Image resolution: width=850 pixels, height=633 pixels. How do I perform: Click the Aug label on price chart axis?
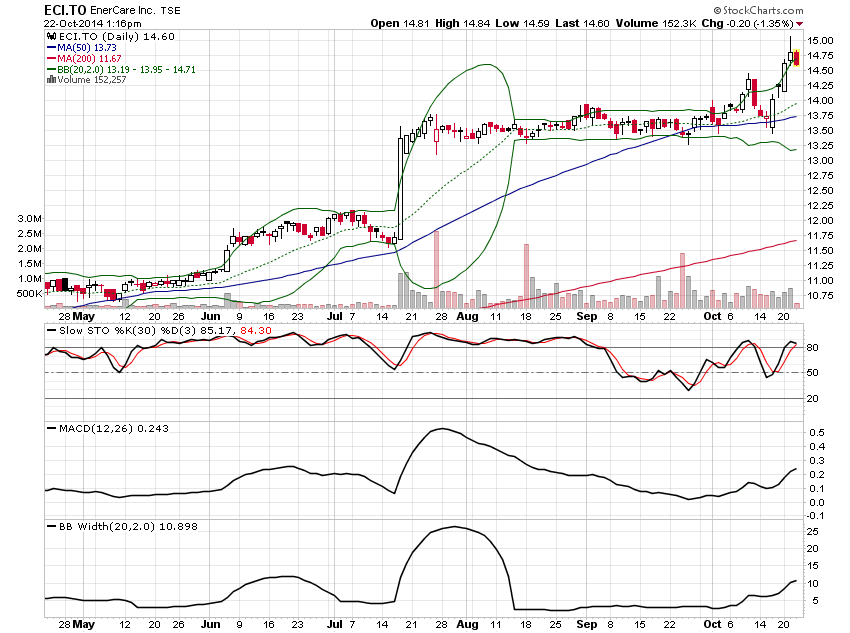point(467,316)
